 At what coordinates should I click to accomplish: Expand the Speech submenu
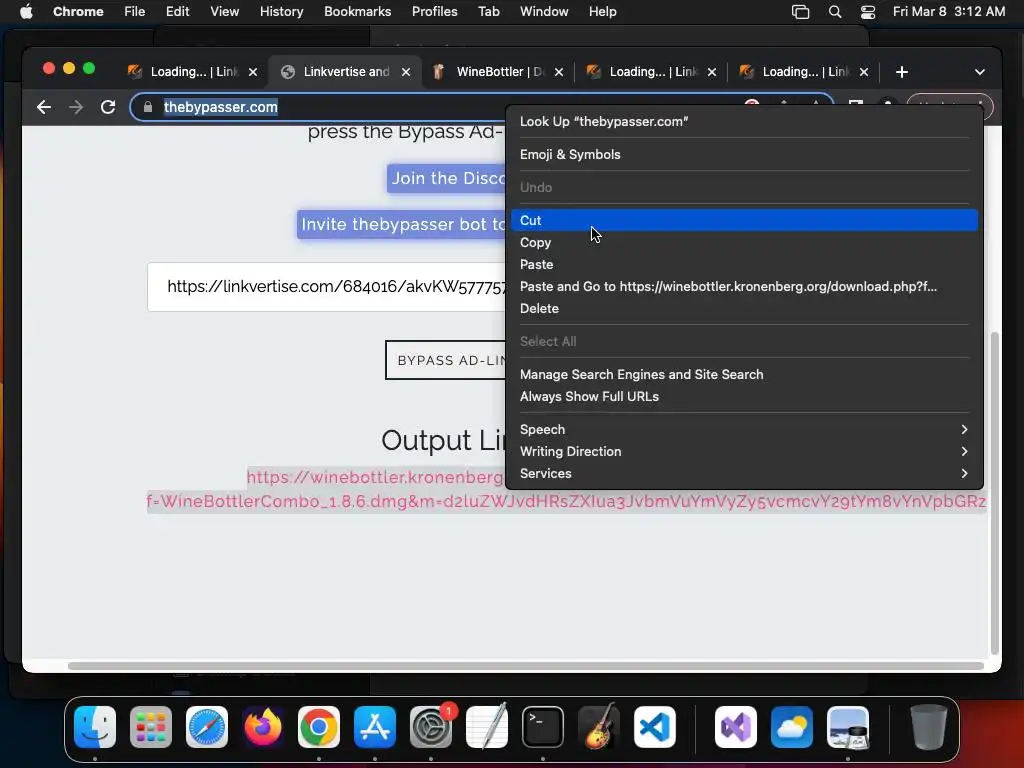coord(744,429)
